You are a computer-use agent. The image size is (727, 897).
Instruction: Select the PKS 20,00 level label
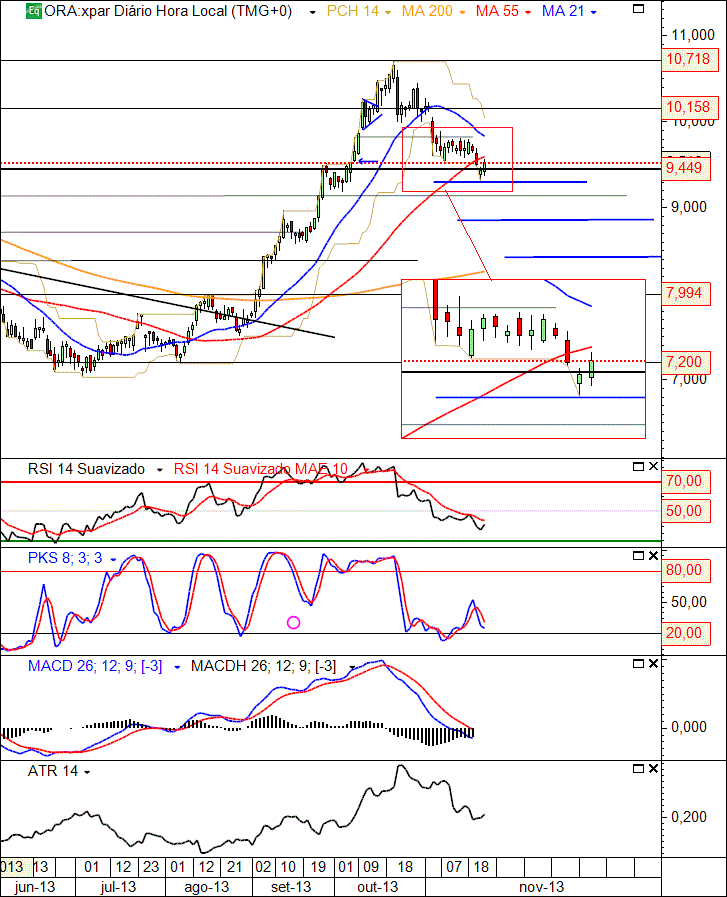[686, 633]
